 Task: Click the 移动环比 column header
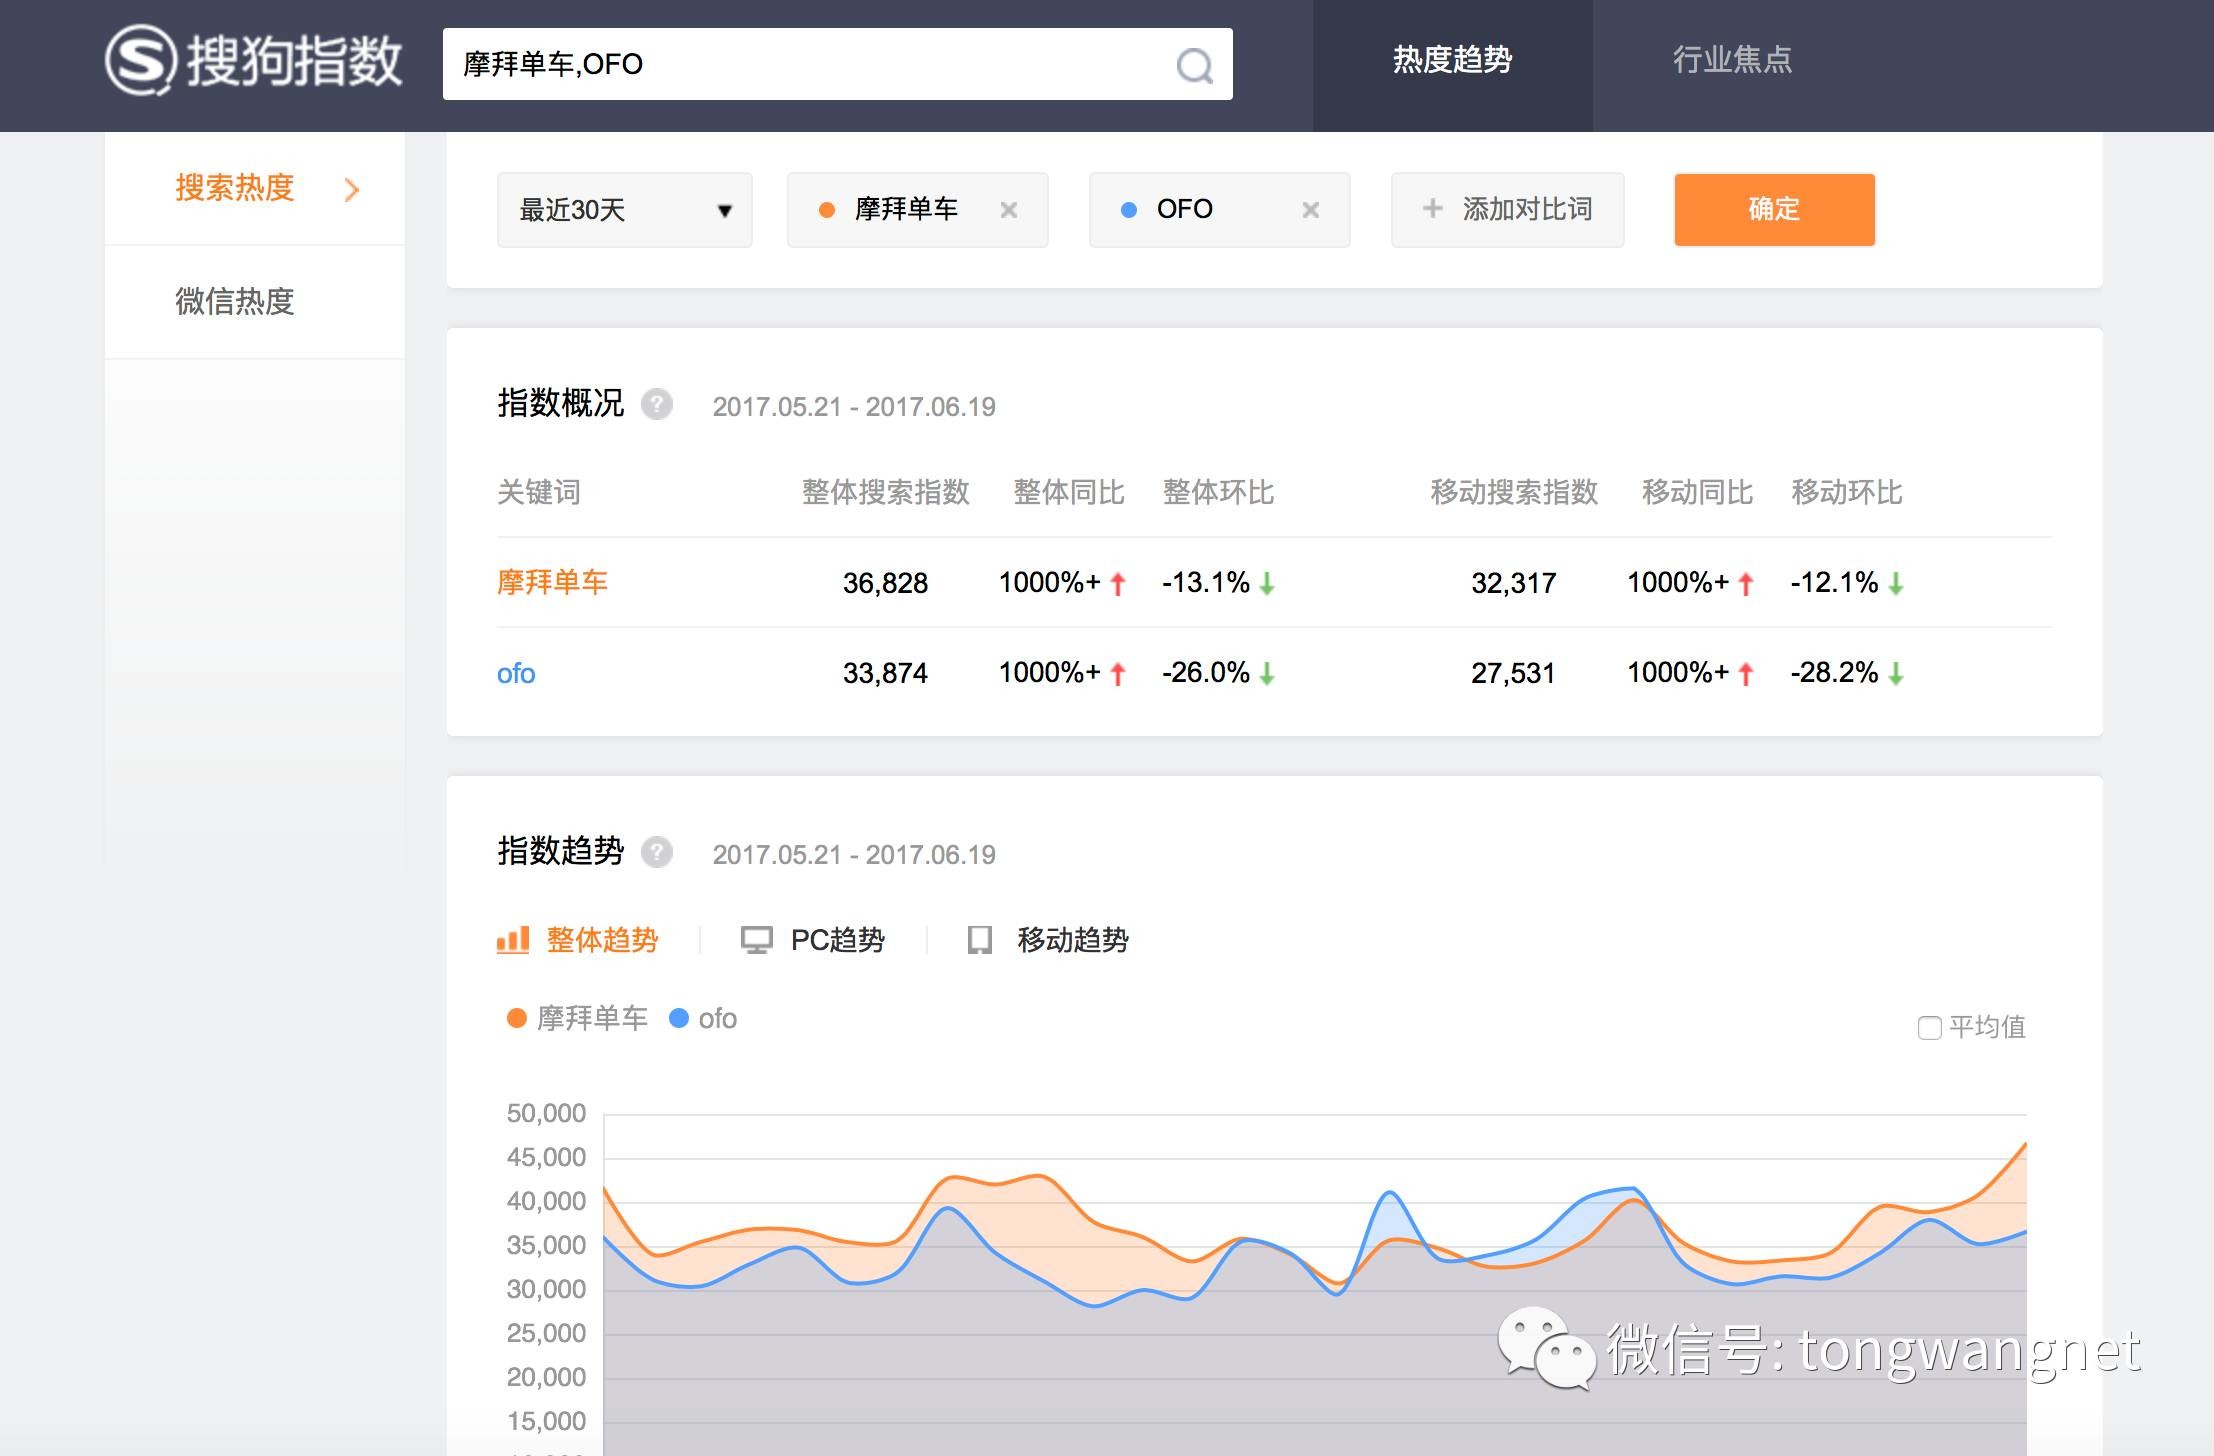1846,492
